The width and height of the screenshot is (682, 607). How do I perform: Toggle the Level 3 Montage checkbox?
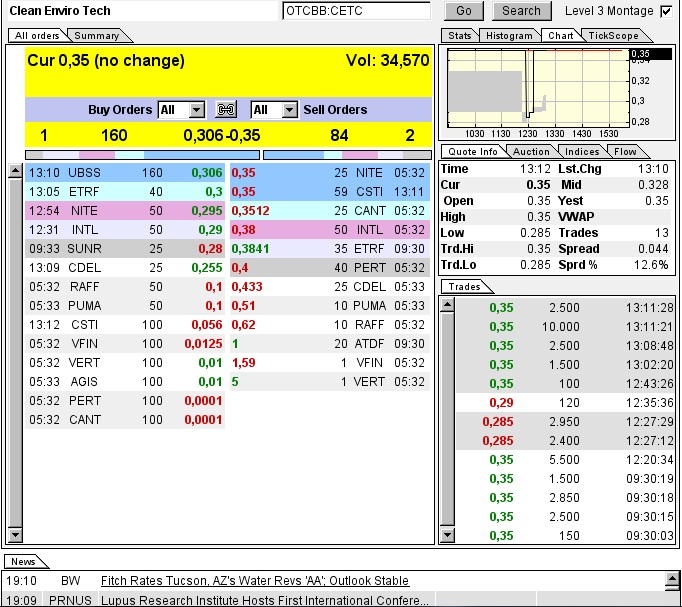666,11
